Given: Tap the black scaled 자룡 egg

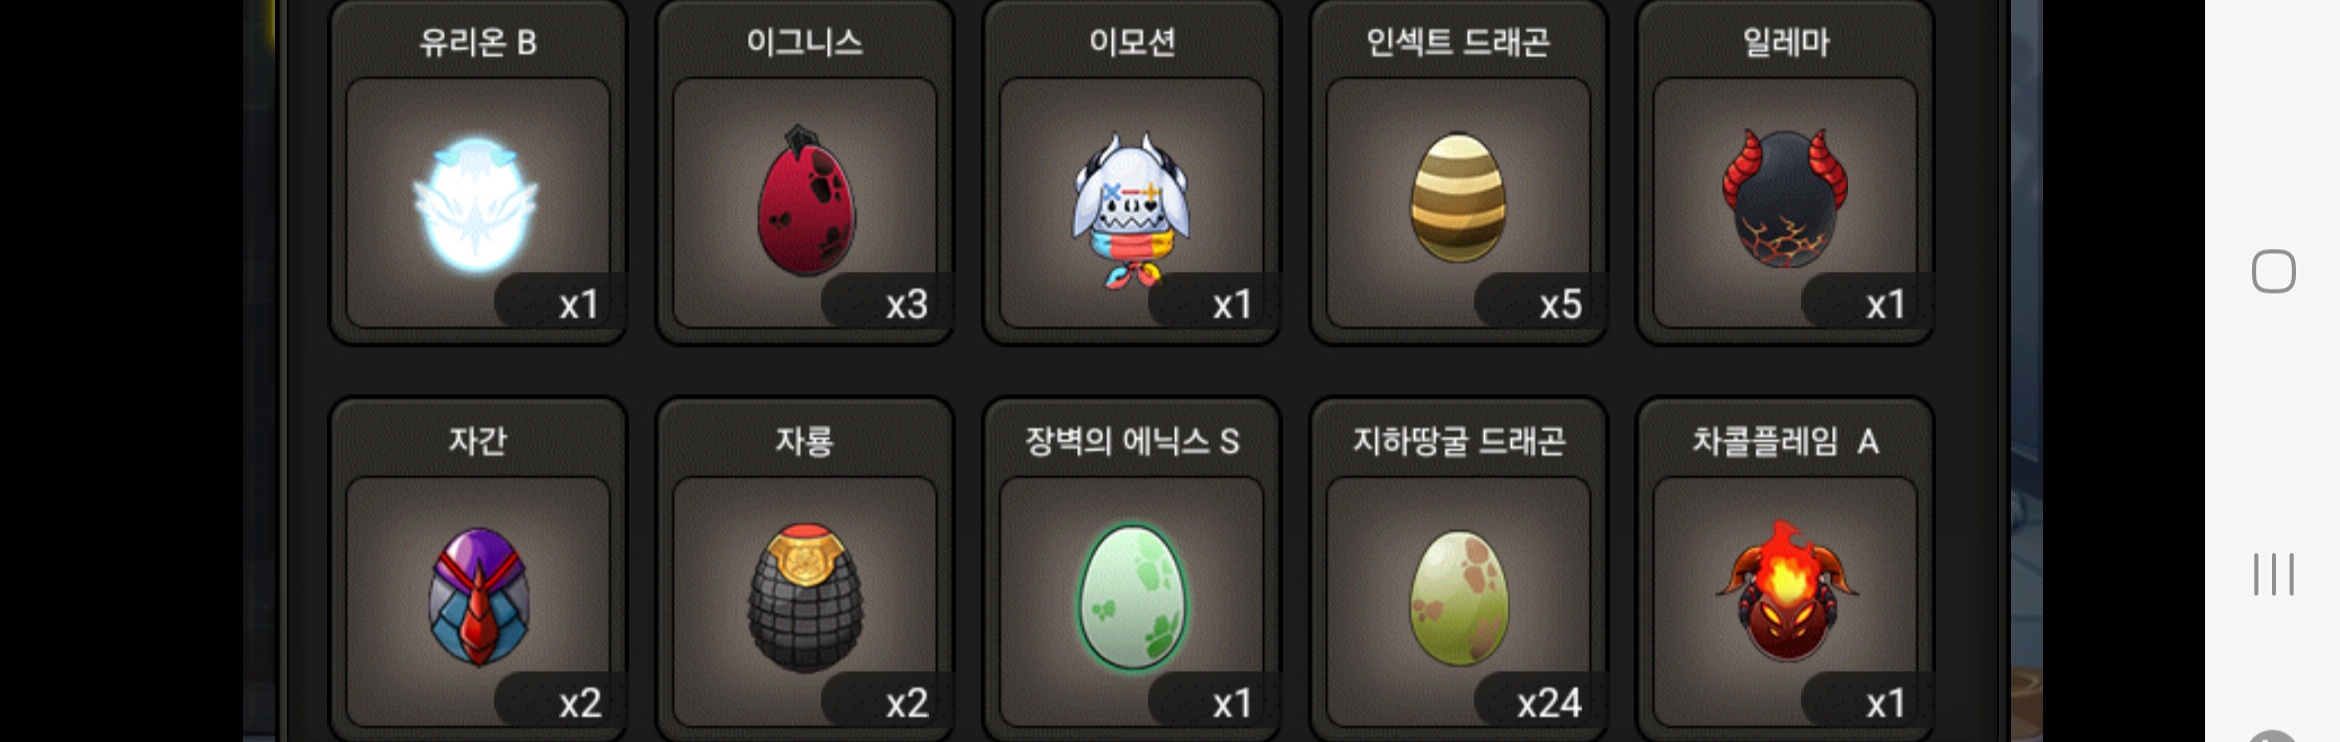Looking at the screenshot, I should (805, 598).
